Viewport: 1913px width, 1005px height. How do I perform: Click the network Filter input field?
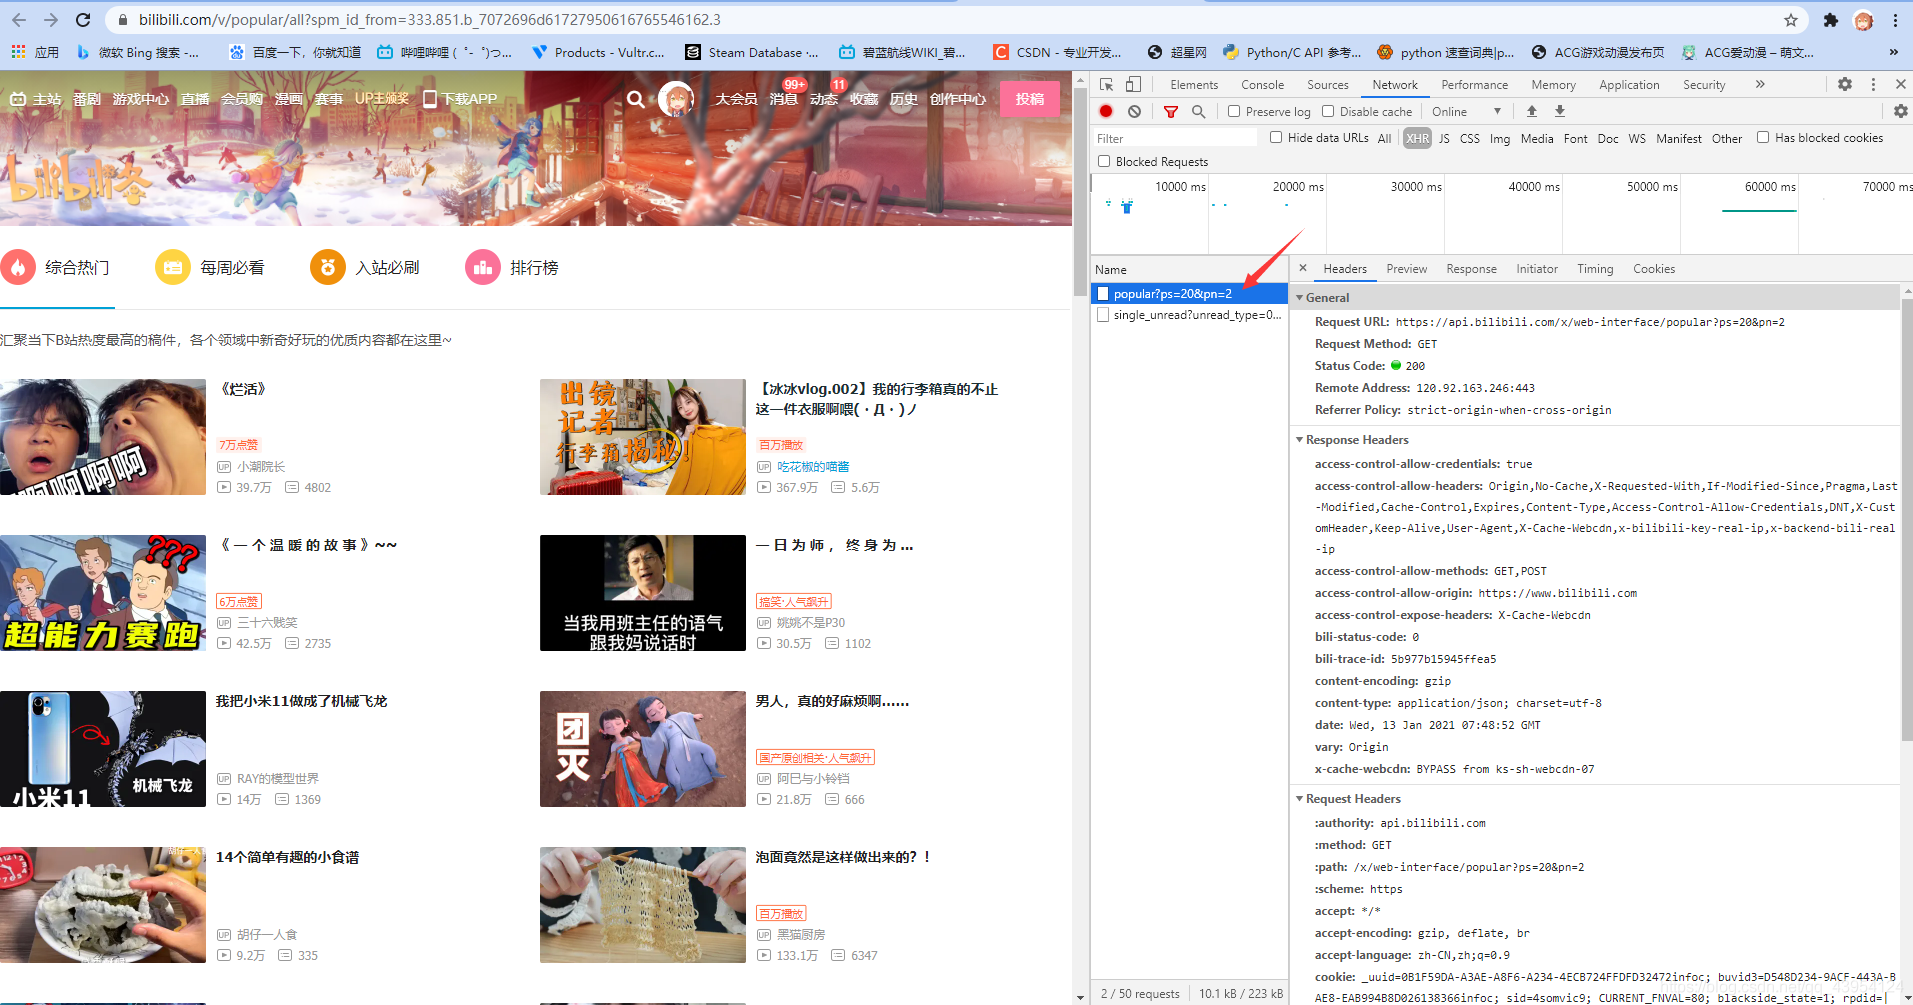(1175, 138)
